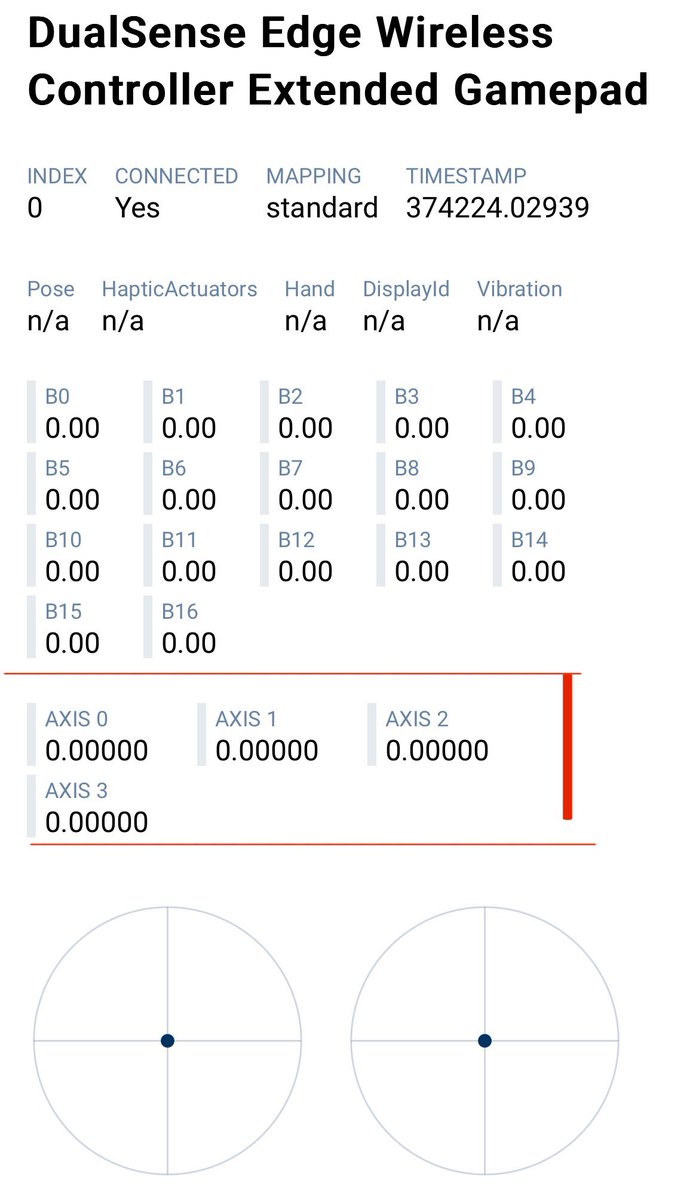Click the HapticActuators label
This screenshot has height=1200, width=699.
pyautogui.click(x=179, y=289)
